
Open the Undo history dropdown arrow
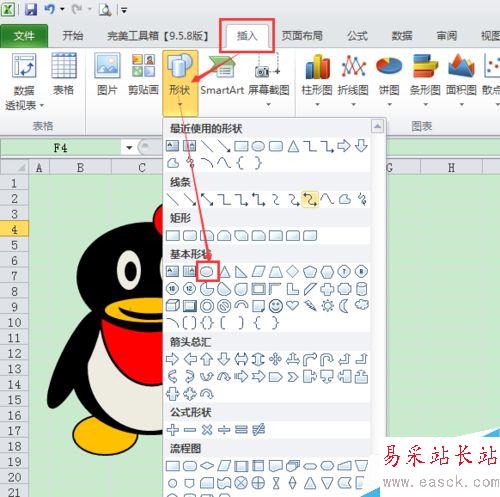tap(62, 9)
